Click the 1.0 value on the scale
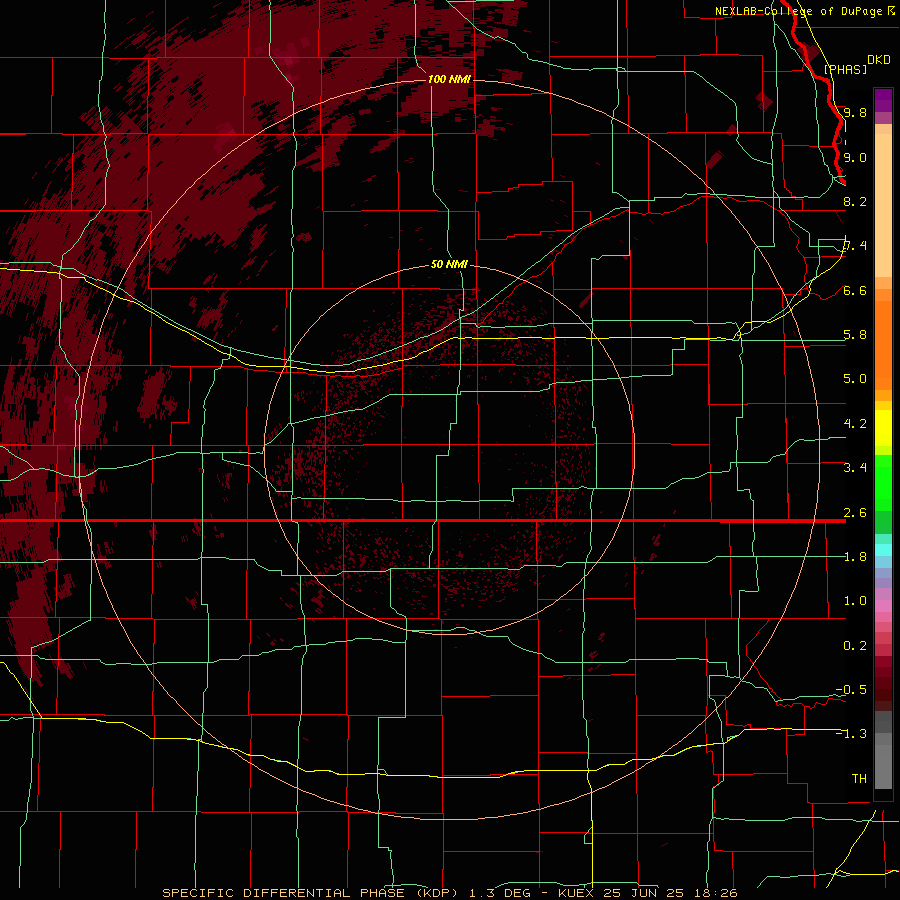Image resolution: width=900 pixels, height=900 pixels. pyautogui.click(x=855, y=601)
